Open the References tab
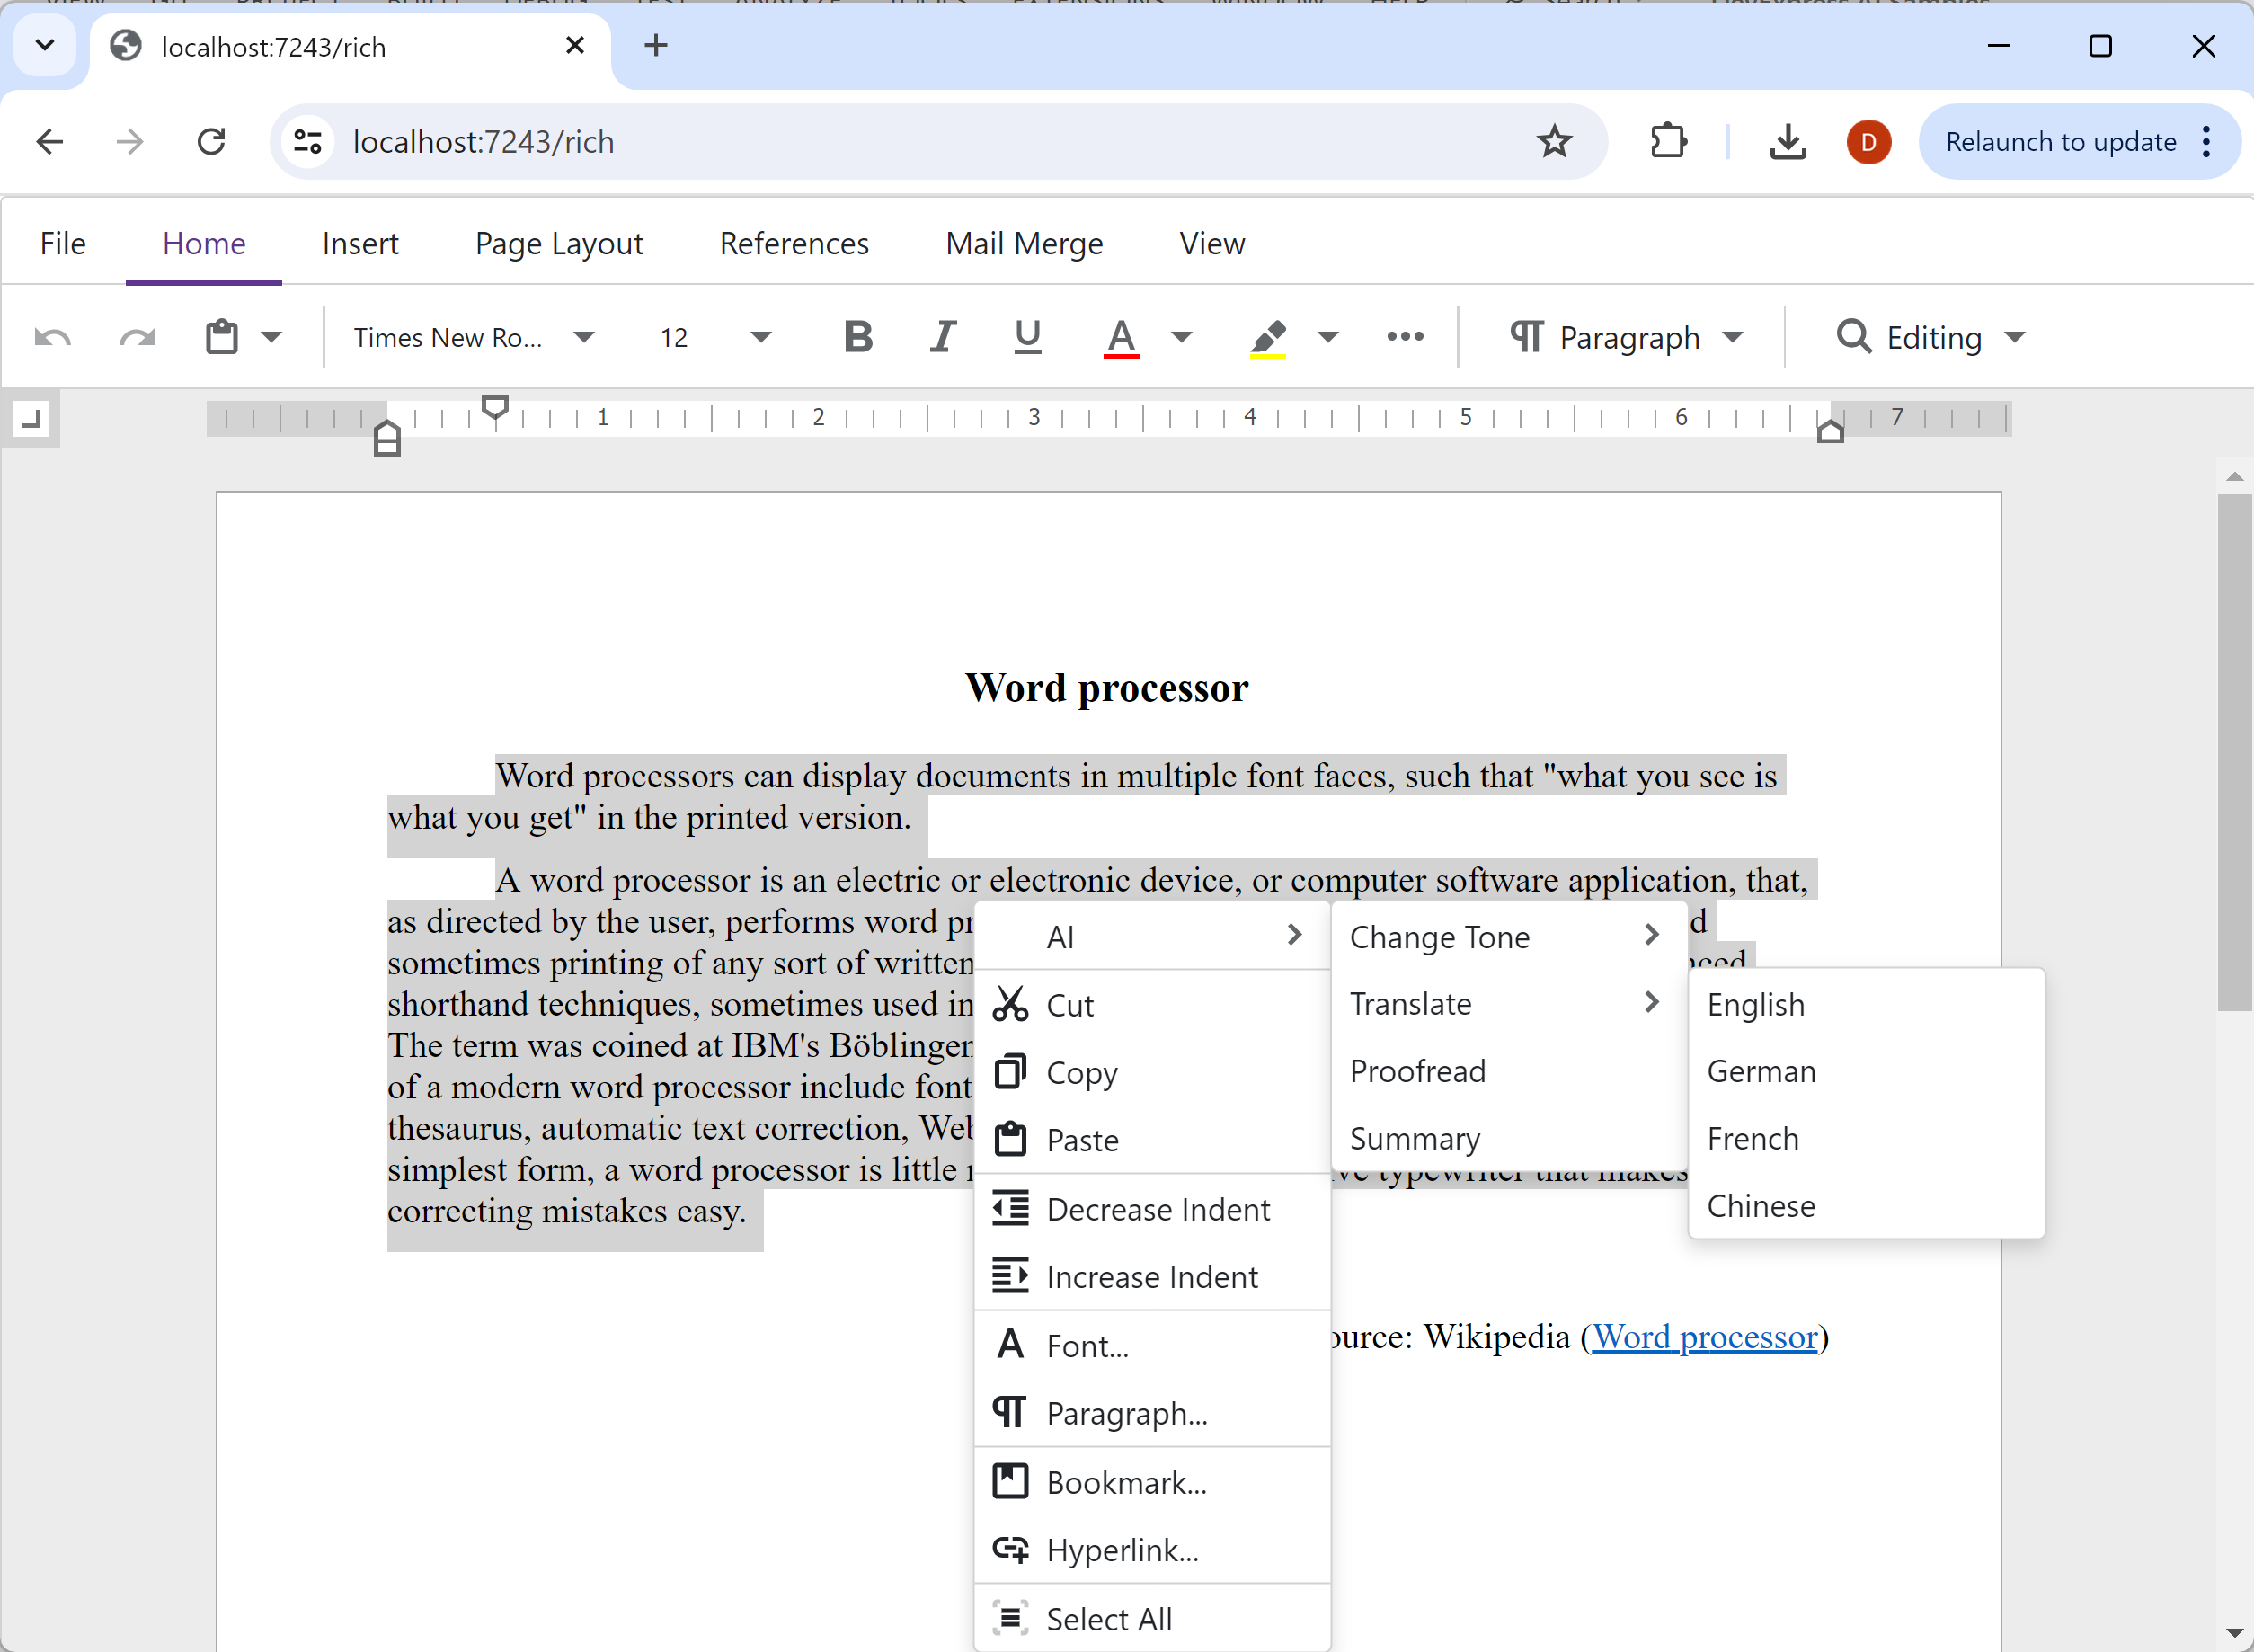Screen dimensions: 2254x1652 (793, 245)
